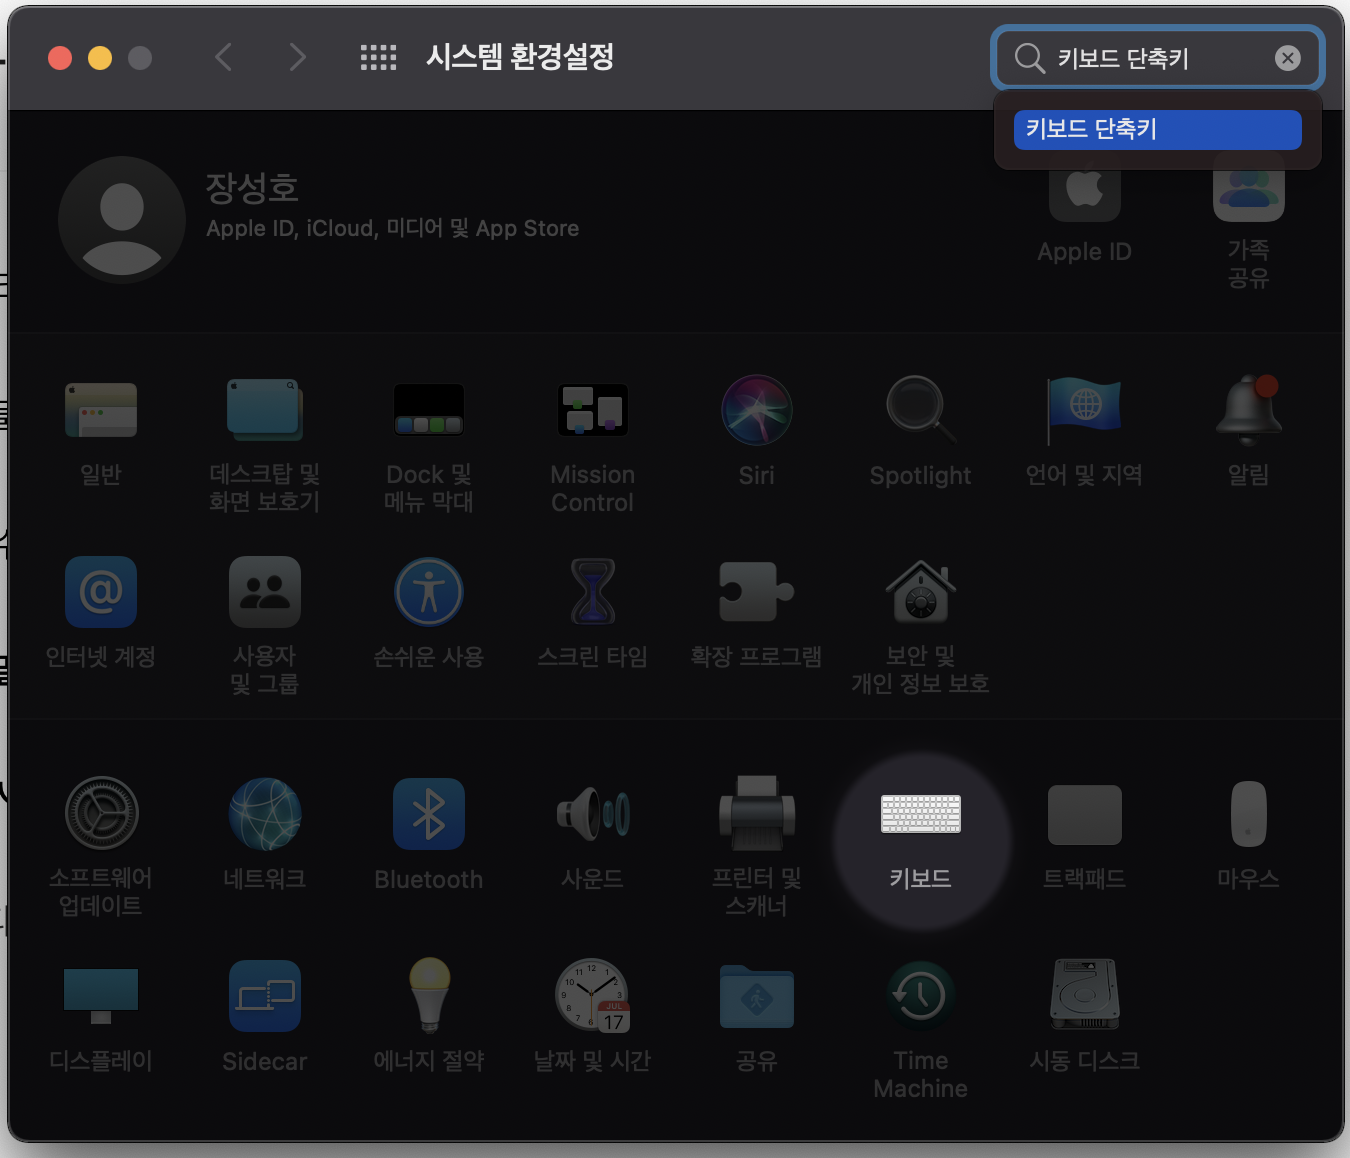Clear the search field text
The width and height of the screenshot is (1350, 1158).
[x=1288, y=58]
